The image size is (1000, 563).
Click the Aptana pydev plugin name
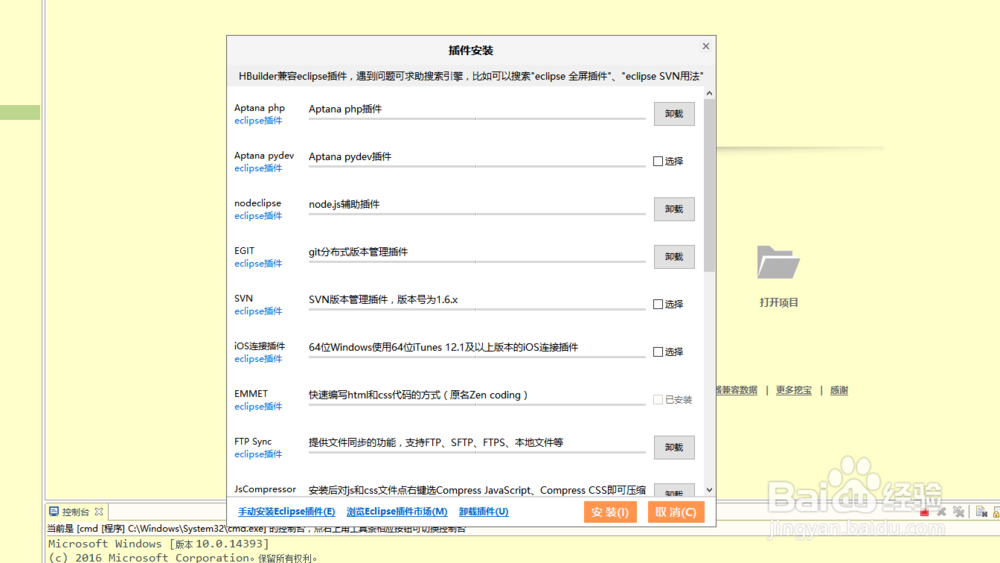pos(264,156)
